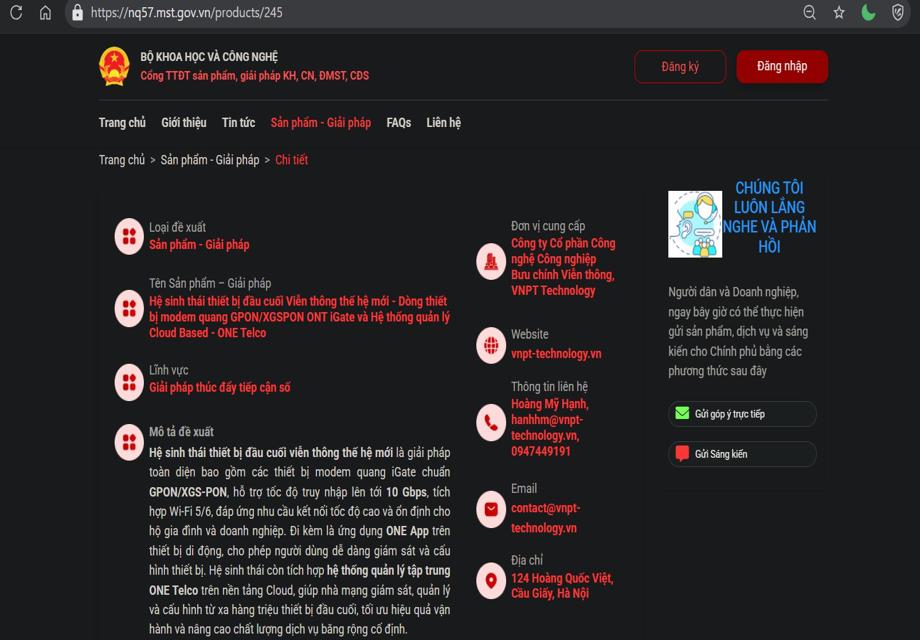Toggle the dark mode moon icon
This screenshot has width=920, height=640.
click(868, 12)
